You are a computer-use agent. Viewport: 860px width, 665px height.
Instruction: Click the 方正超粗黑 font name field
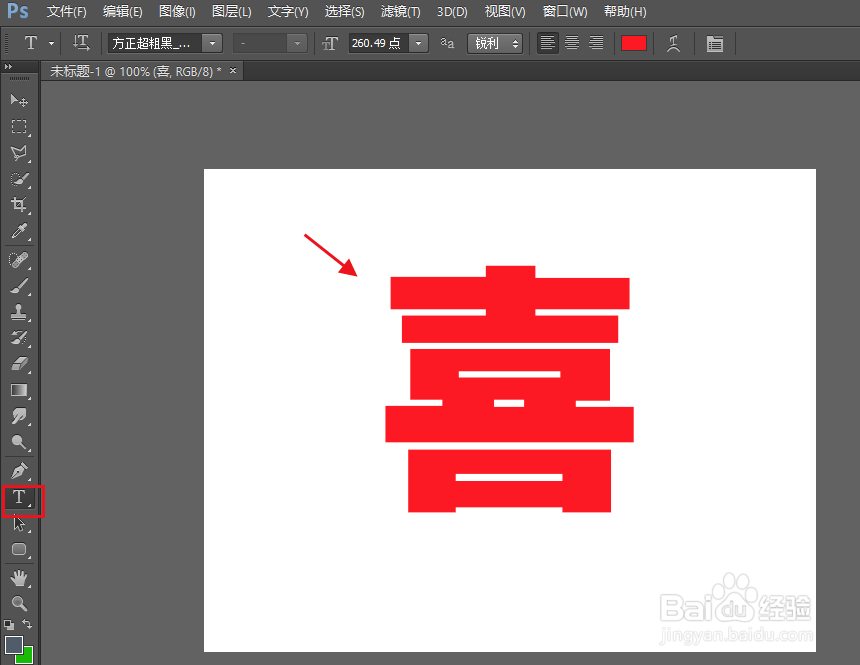(x=155, y=43)
